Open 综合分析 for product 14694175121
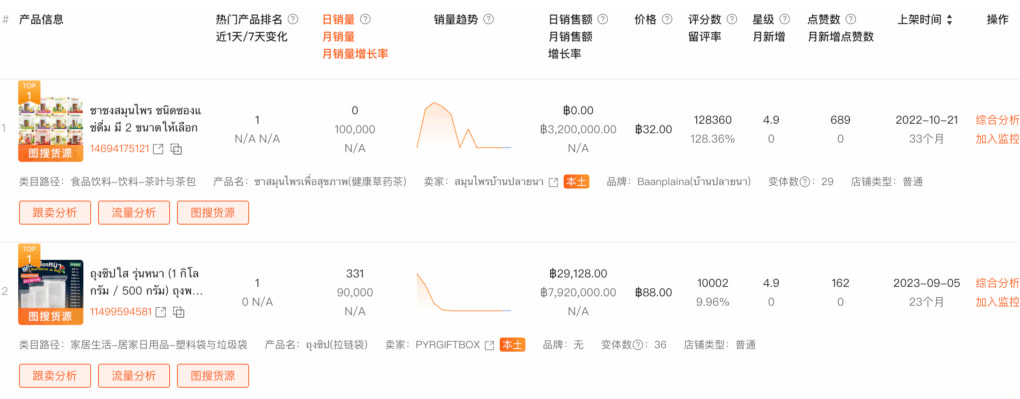 click(x=997, y=120)
